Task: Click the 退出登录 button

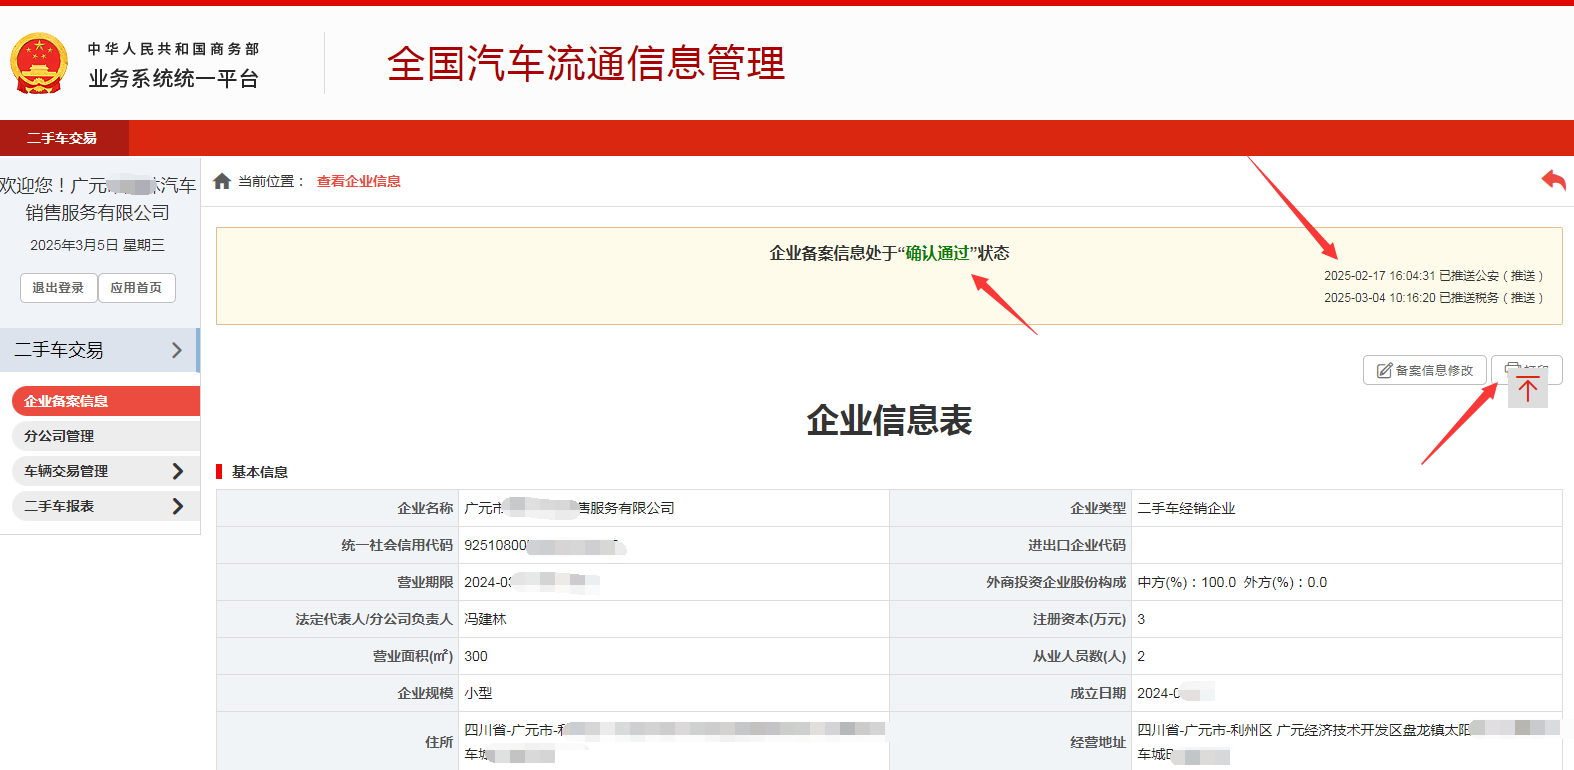Action: pyautogui.click(x=58, y=288)
